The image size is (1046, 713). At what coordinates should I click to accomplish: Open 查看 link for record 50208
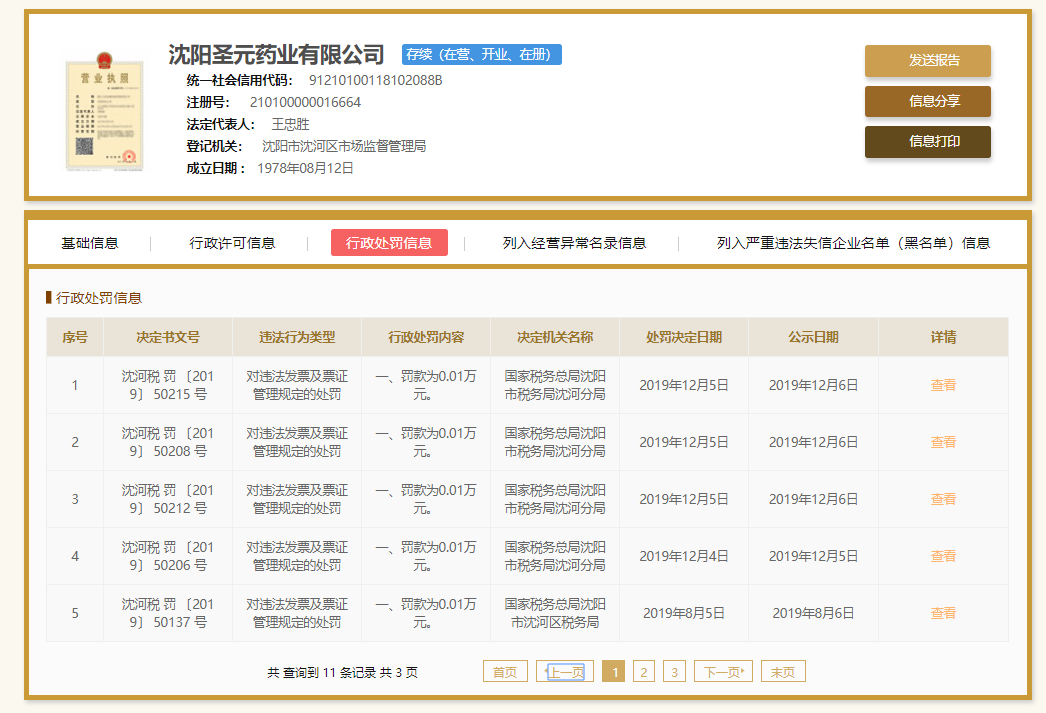(943, 442)
